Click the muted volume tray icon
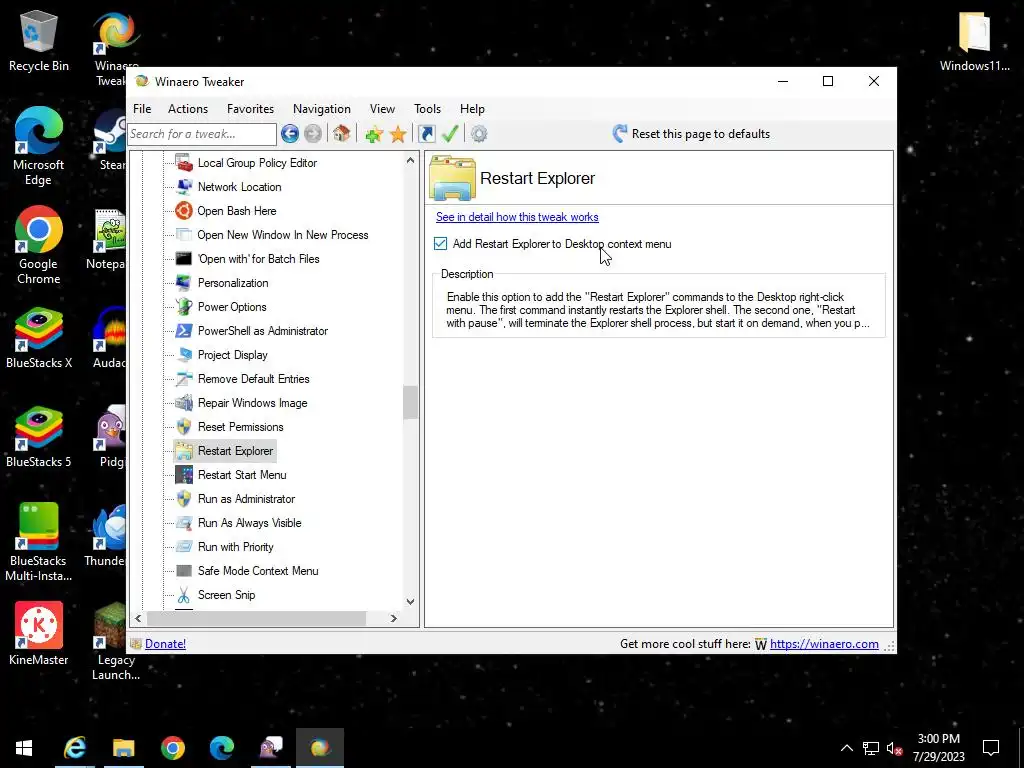The height and width of the screenshot is (768, 1024). click(895, 748)
